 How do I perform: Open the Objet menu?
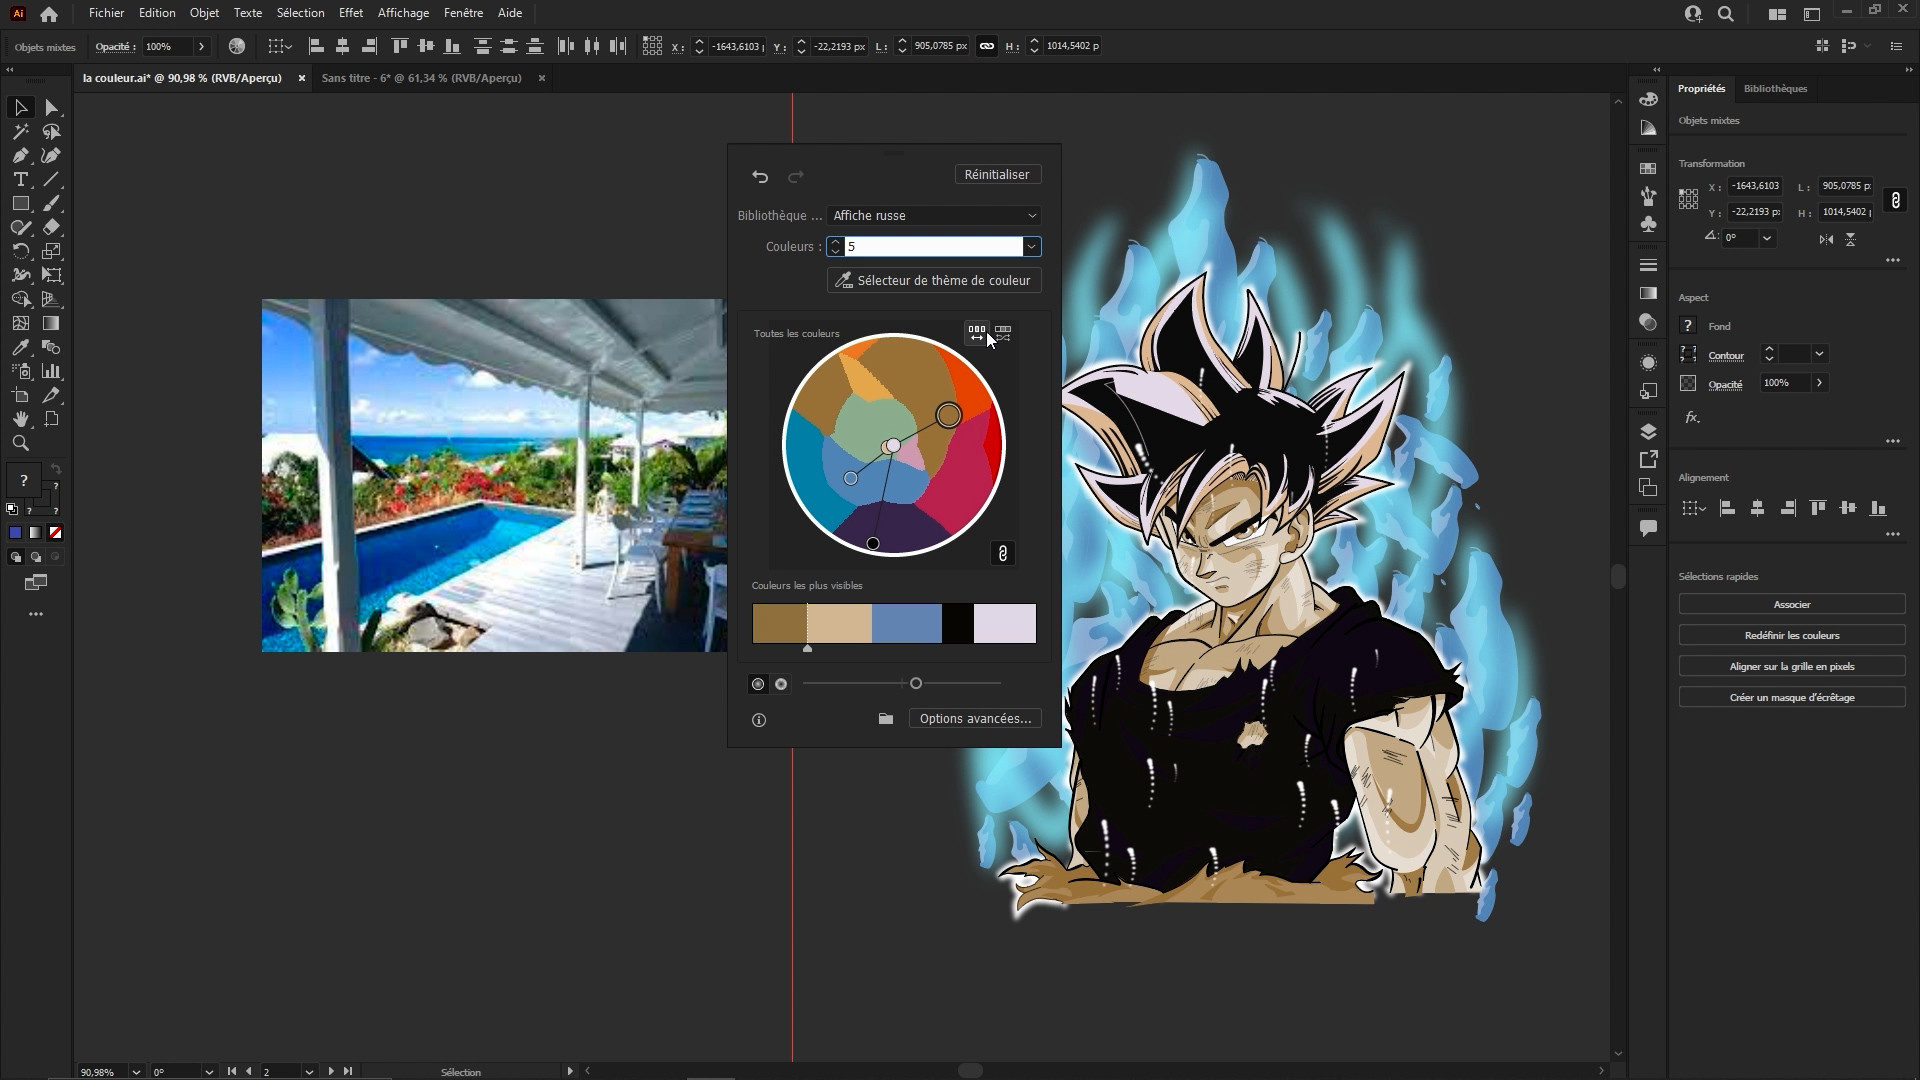tap(204, 13)
